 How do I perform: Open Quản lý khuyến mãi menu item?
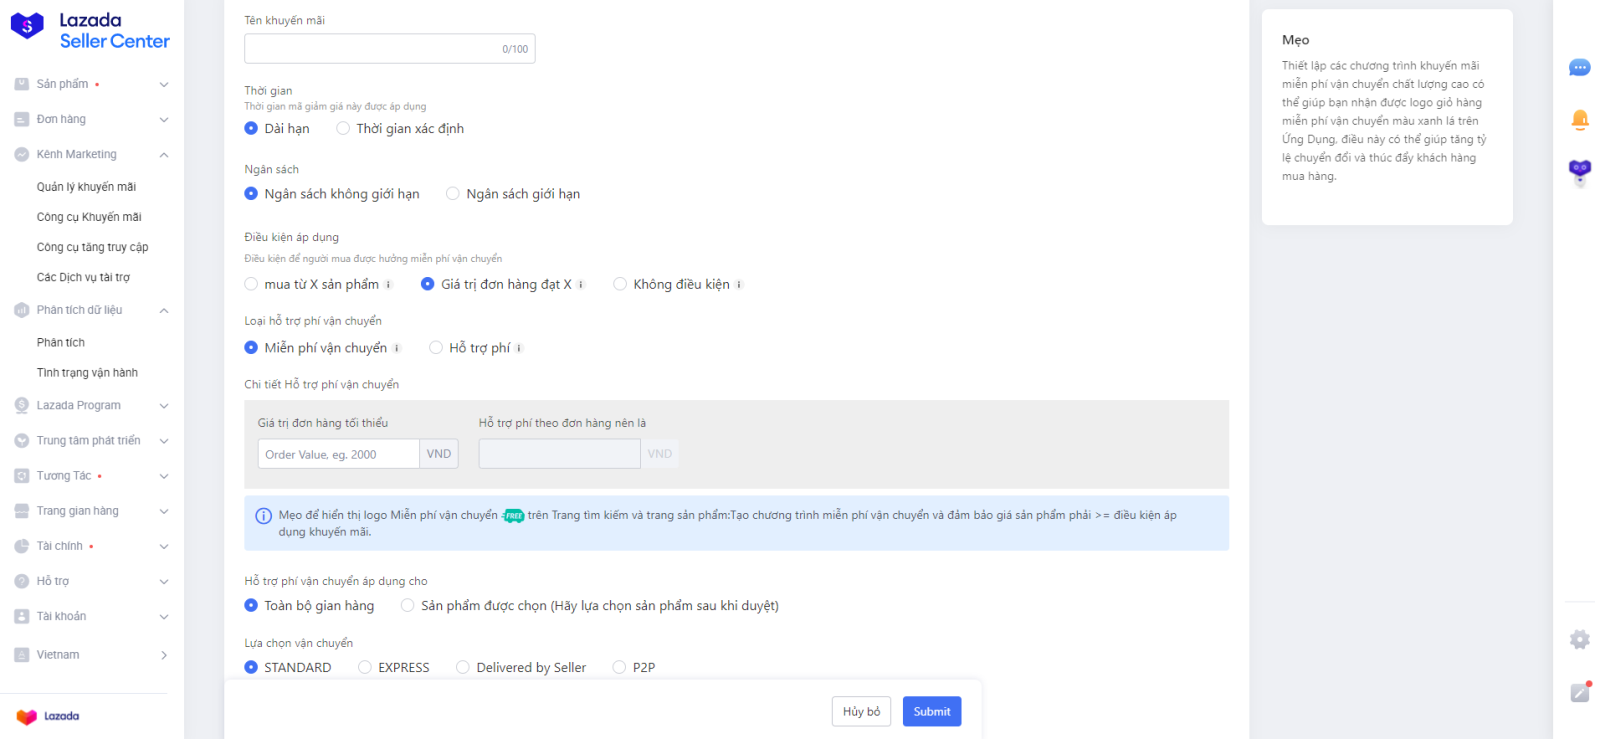point(86,187)
